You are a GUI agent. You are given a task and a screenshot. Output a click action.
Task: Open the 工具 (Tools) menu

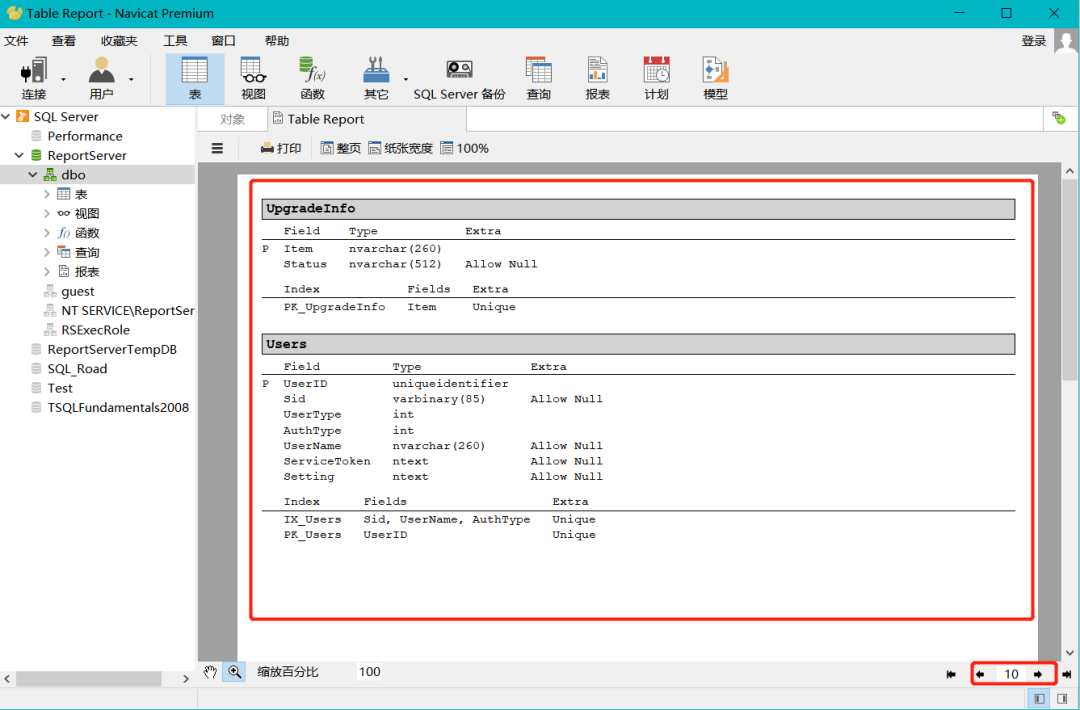point(175,41)
